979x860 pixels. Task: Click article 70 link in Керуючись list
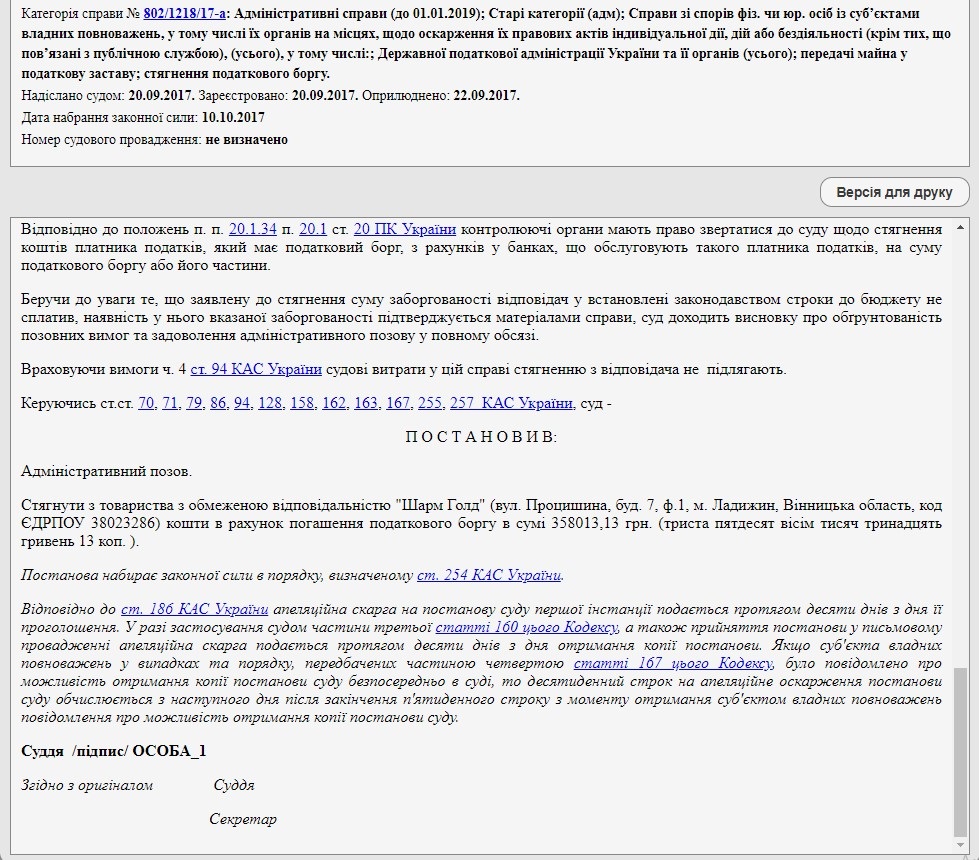[146, 403]
